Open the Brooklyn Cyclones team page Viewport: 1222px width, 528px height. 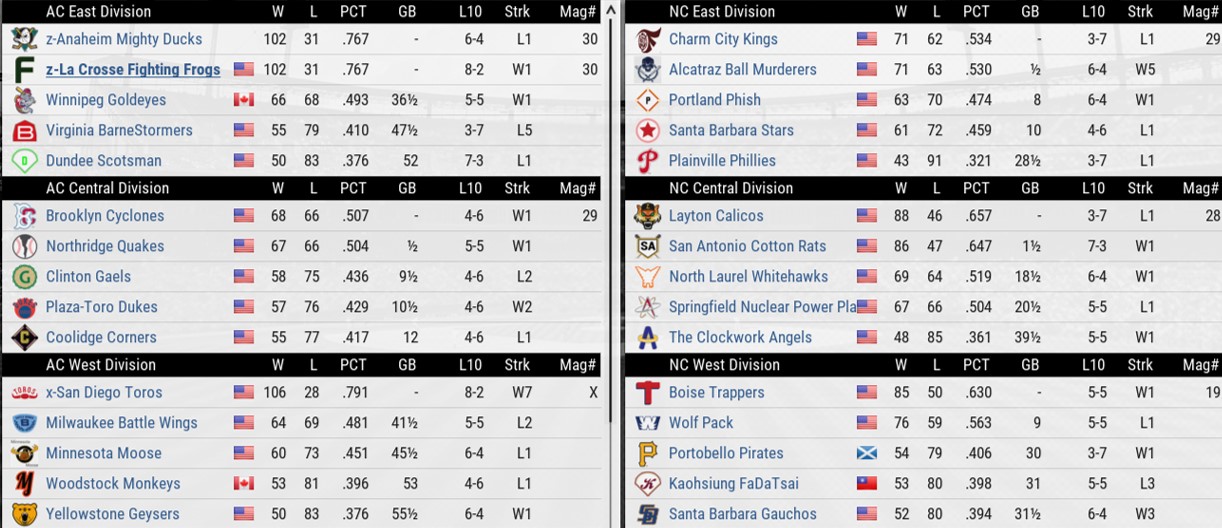pos(105,216)
